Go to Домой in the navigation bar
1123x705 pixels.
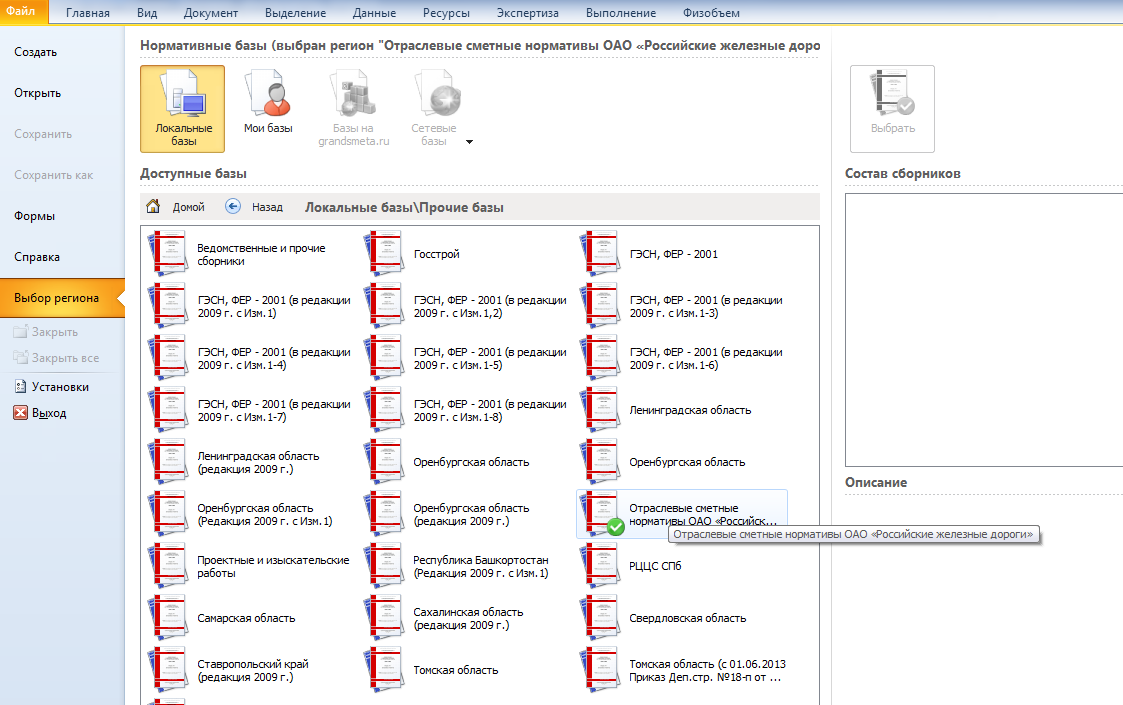[x=175, y=207]
